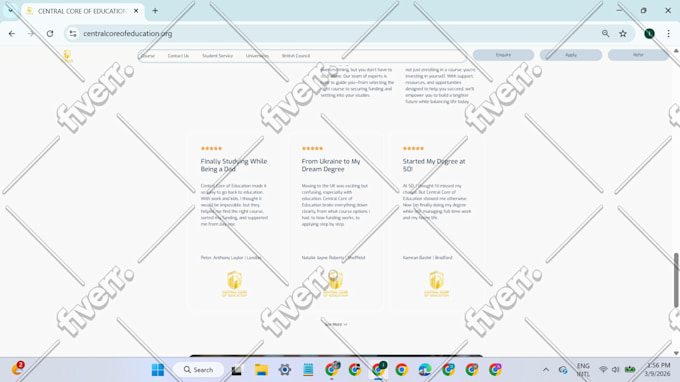This screenshot has width=680, height=382.
Task: Click logo under Natalie Jayne Roberts testimonial
Action: 335,284
